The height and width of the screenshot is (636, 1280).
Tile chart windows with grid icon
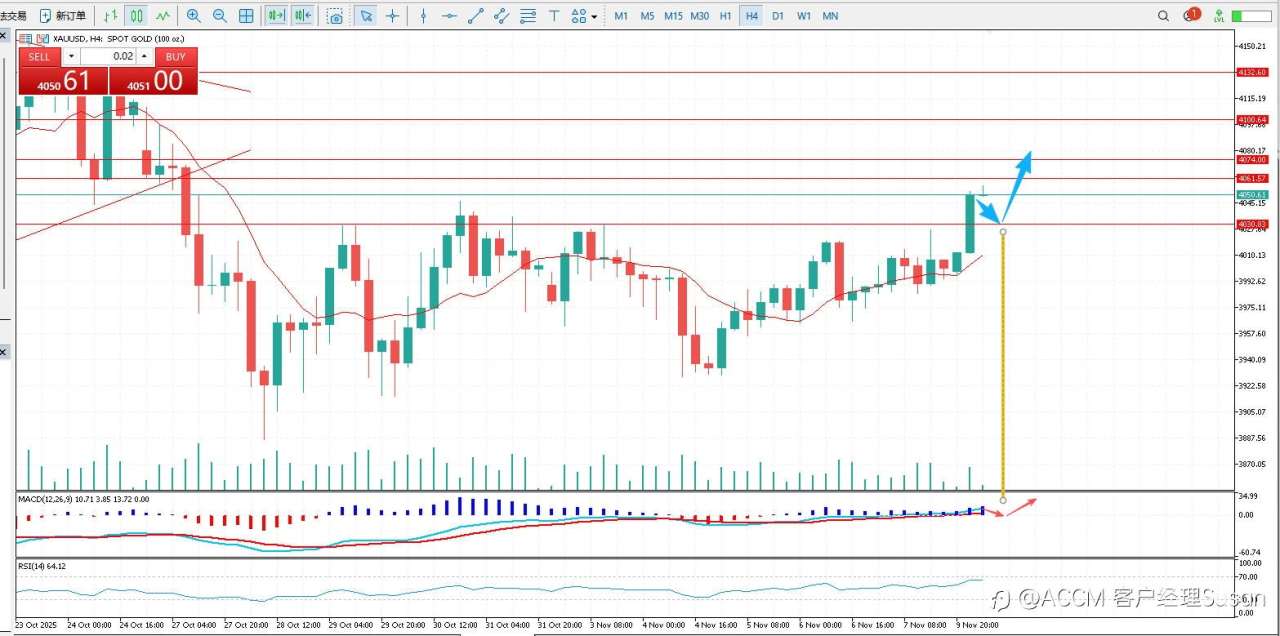click(246, 16)
